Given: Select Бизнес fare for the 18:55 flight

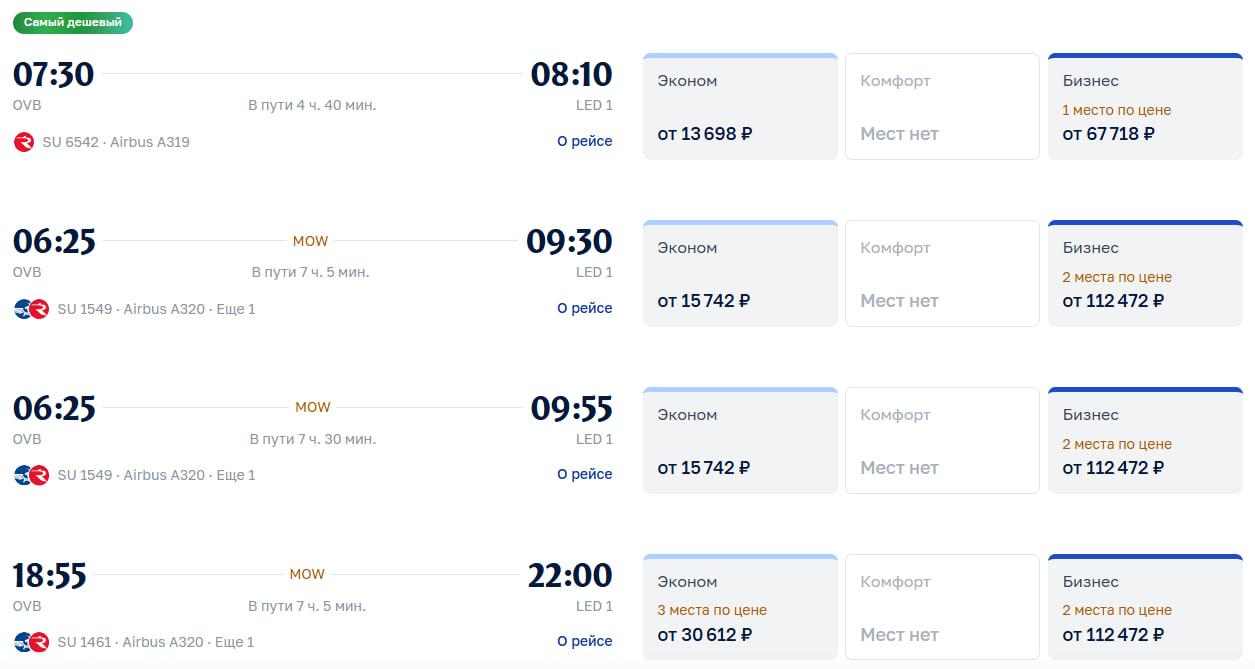Looking at the screenshot, I should click(1145, 608).
